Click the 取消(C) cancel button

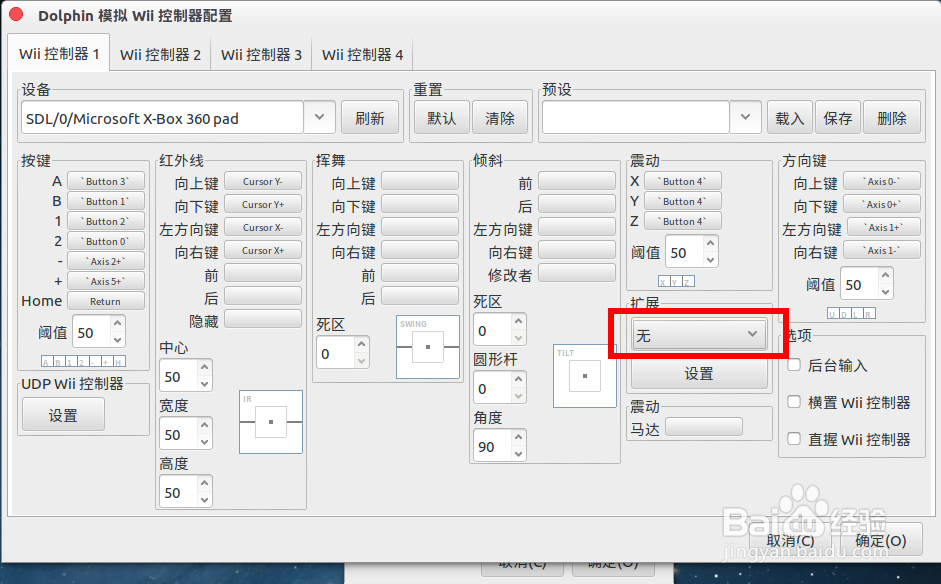[790, 541]
